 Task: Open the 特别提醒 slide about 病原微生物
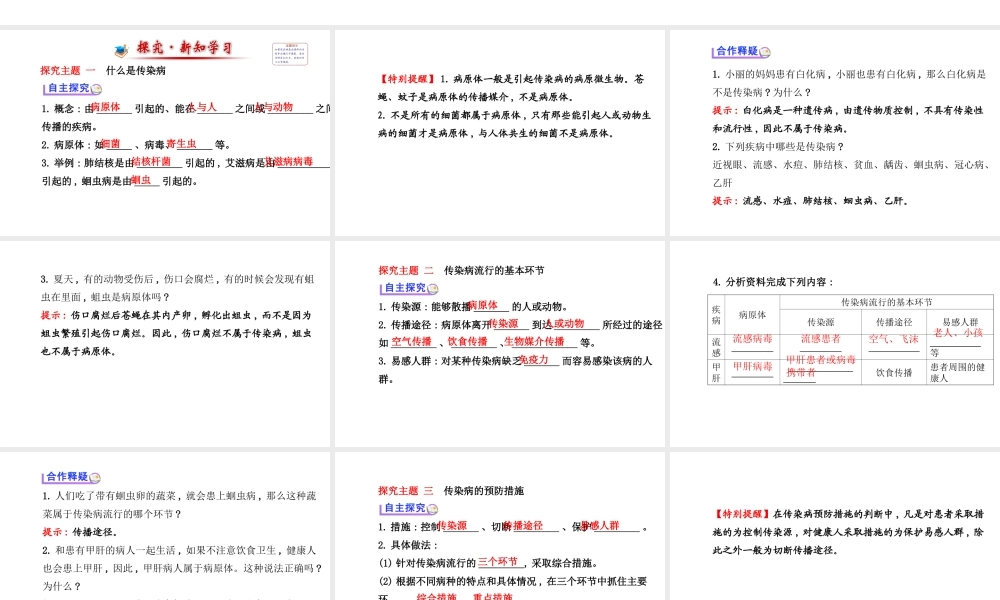500,133
